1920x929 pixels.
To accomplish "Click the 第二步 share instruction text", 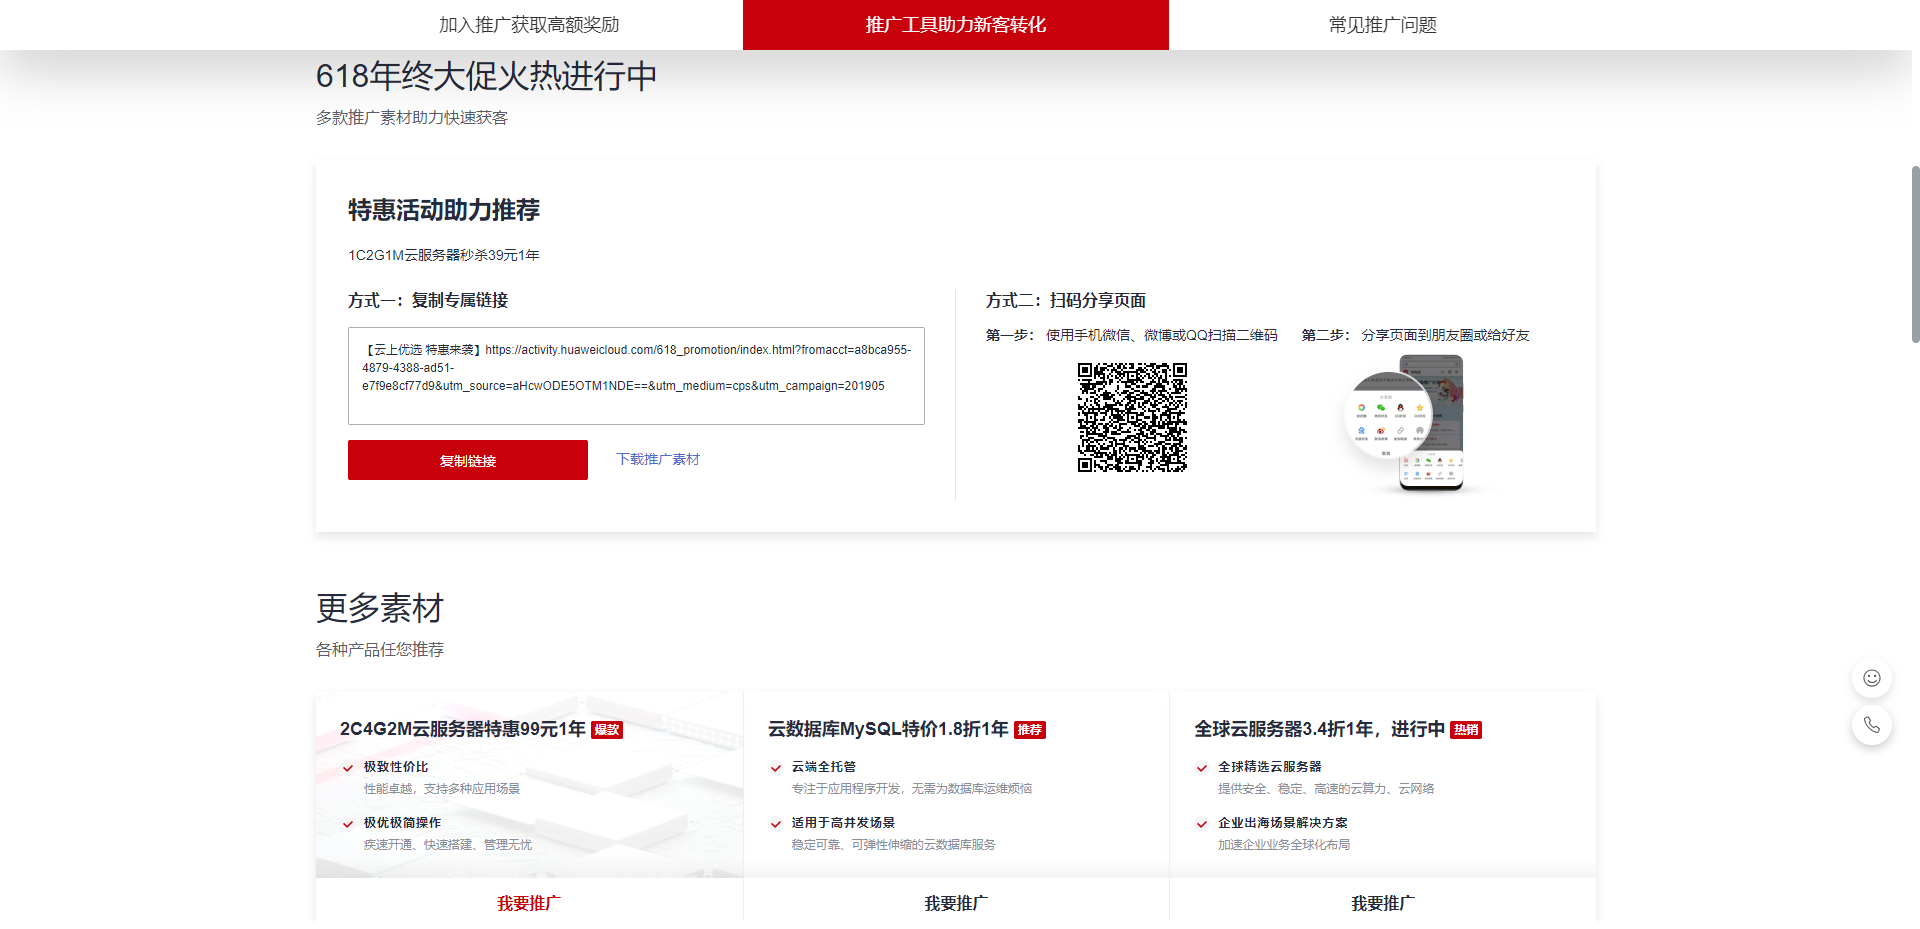I will (1415, 335).
